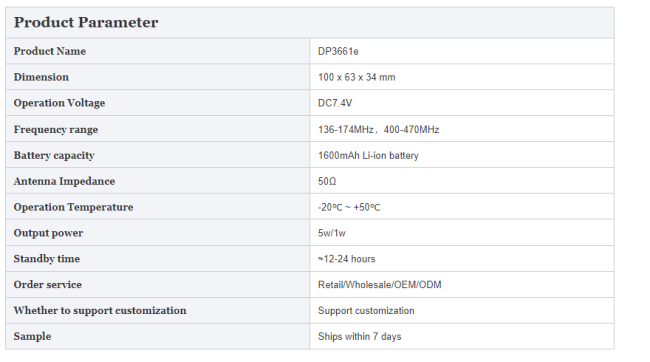Click the 50Ω impedance value
The height and width of the screenshot is (362, 650).
tap(327, 181)
